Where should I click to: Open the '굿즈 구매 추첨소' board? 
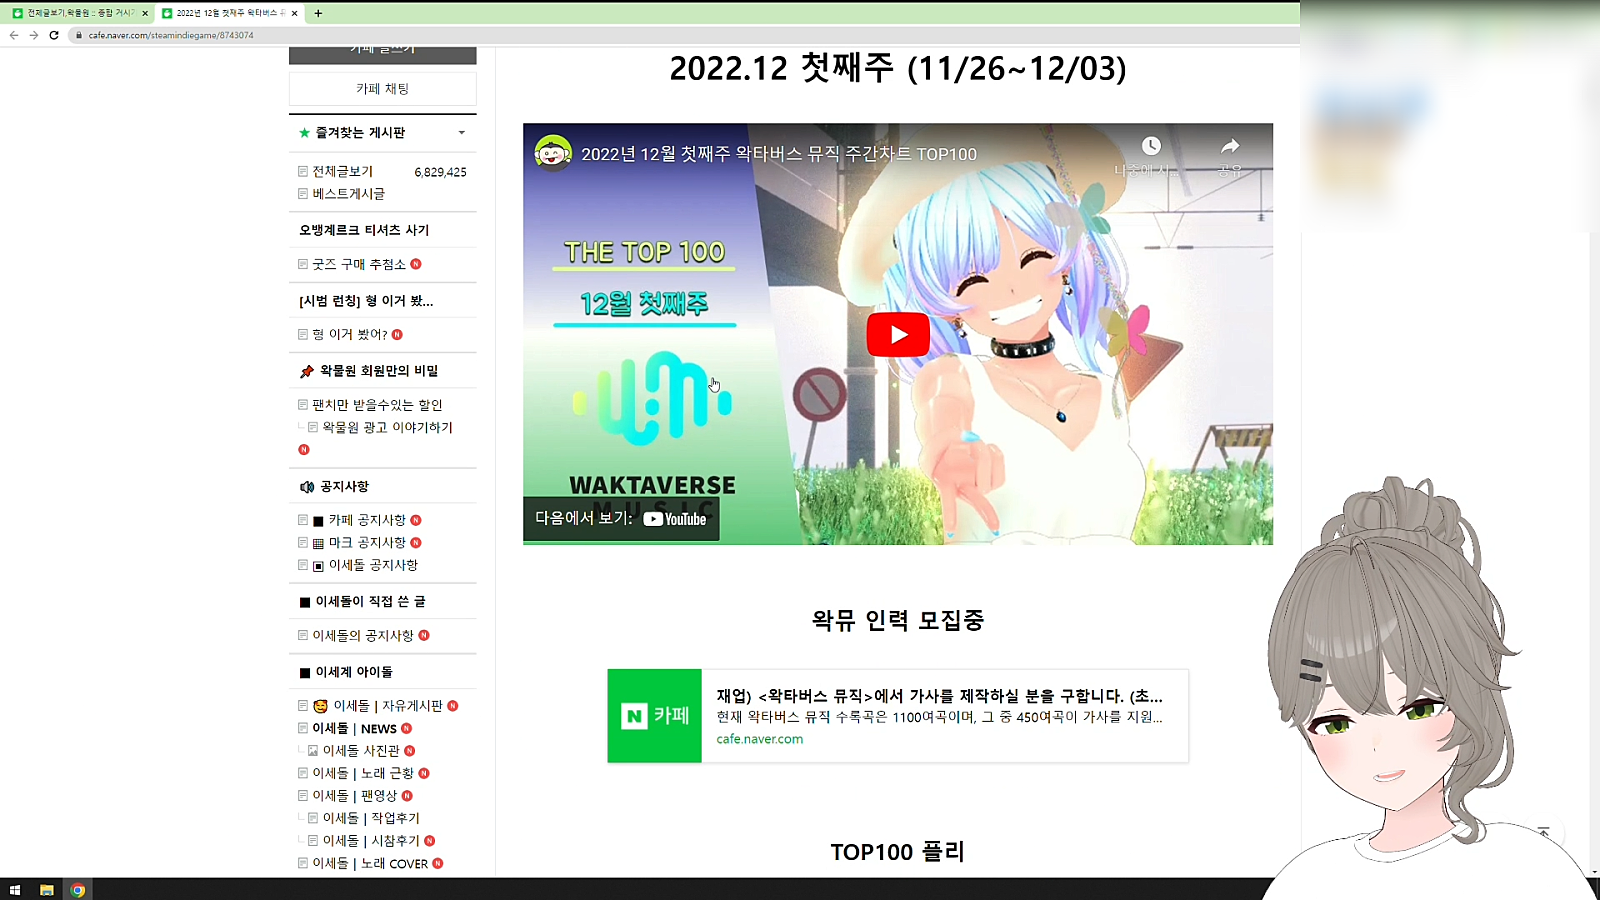click(x=359, y=265)
